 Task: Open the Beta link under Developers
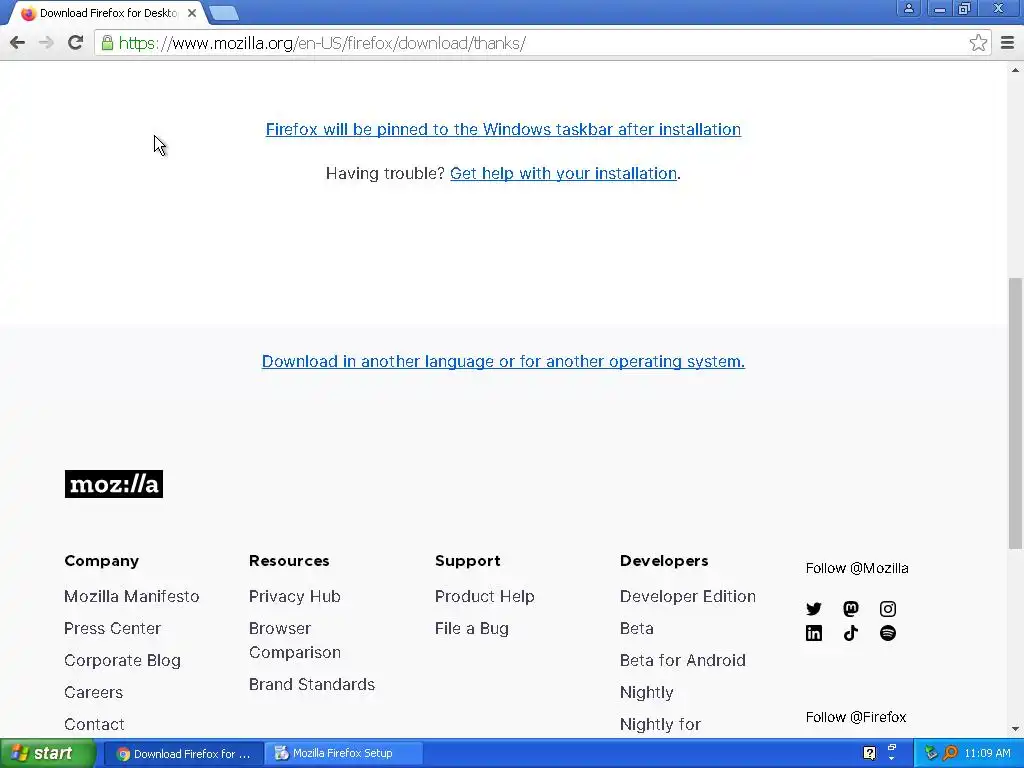point(637,628)
